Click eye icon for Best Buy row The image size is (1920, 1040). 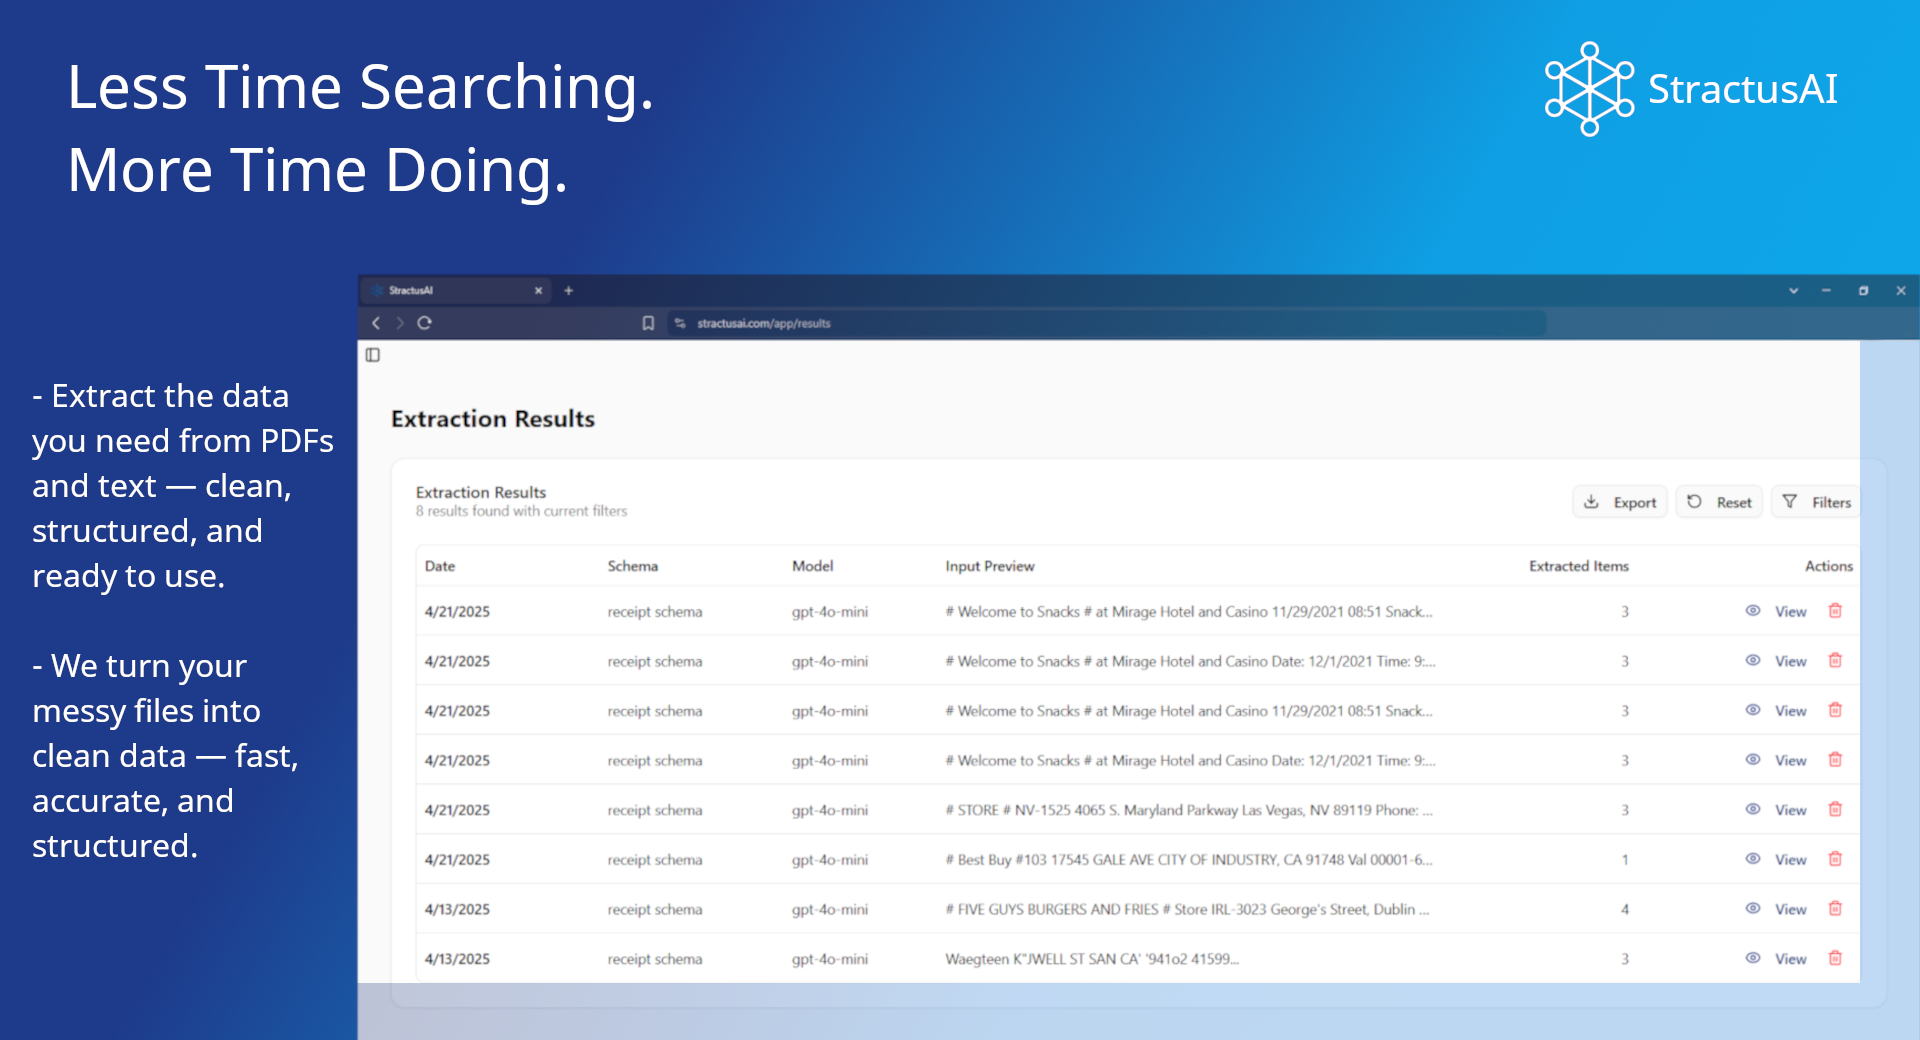(x=1753, y=859)
